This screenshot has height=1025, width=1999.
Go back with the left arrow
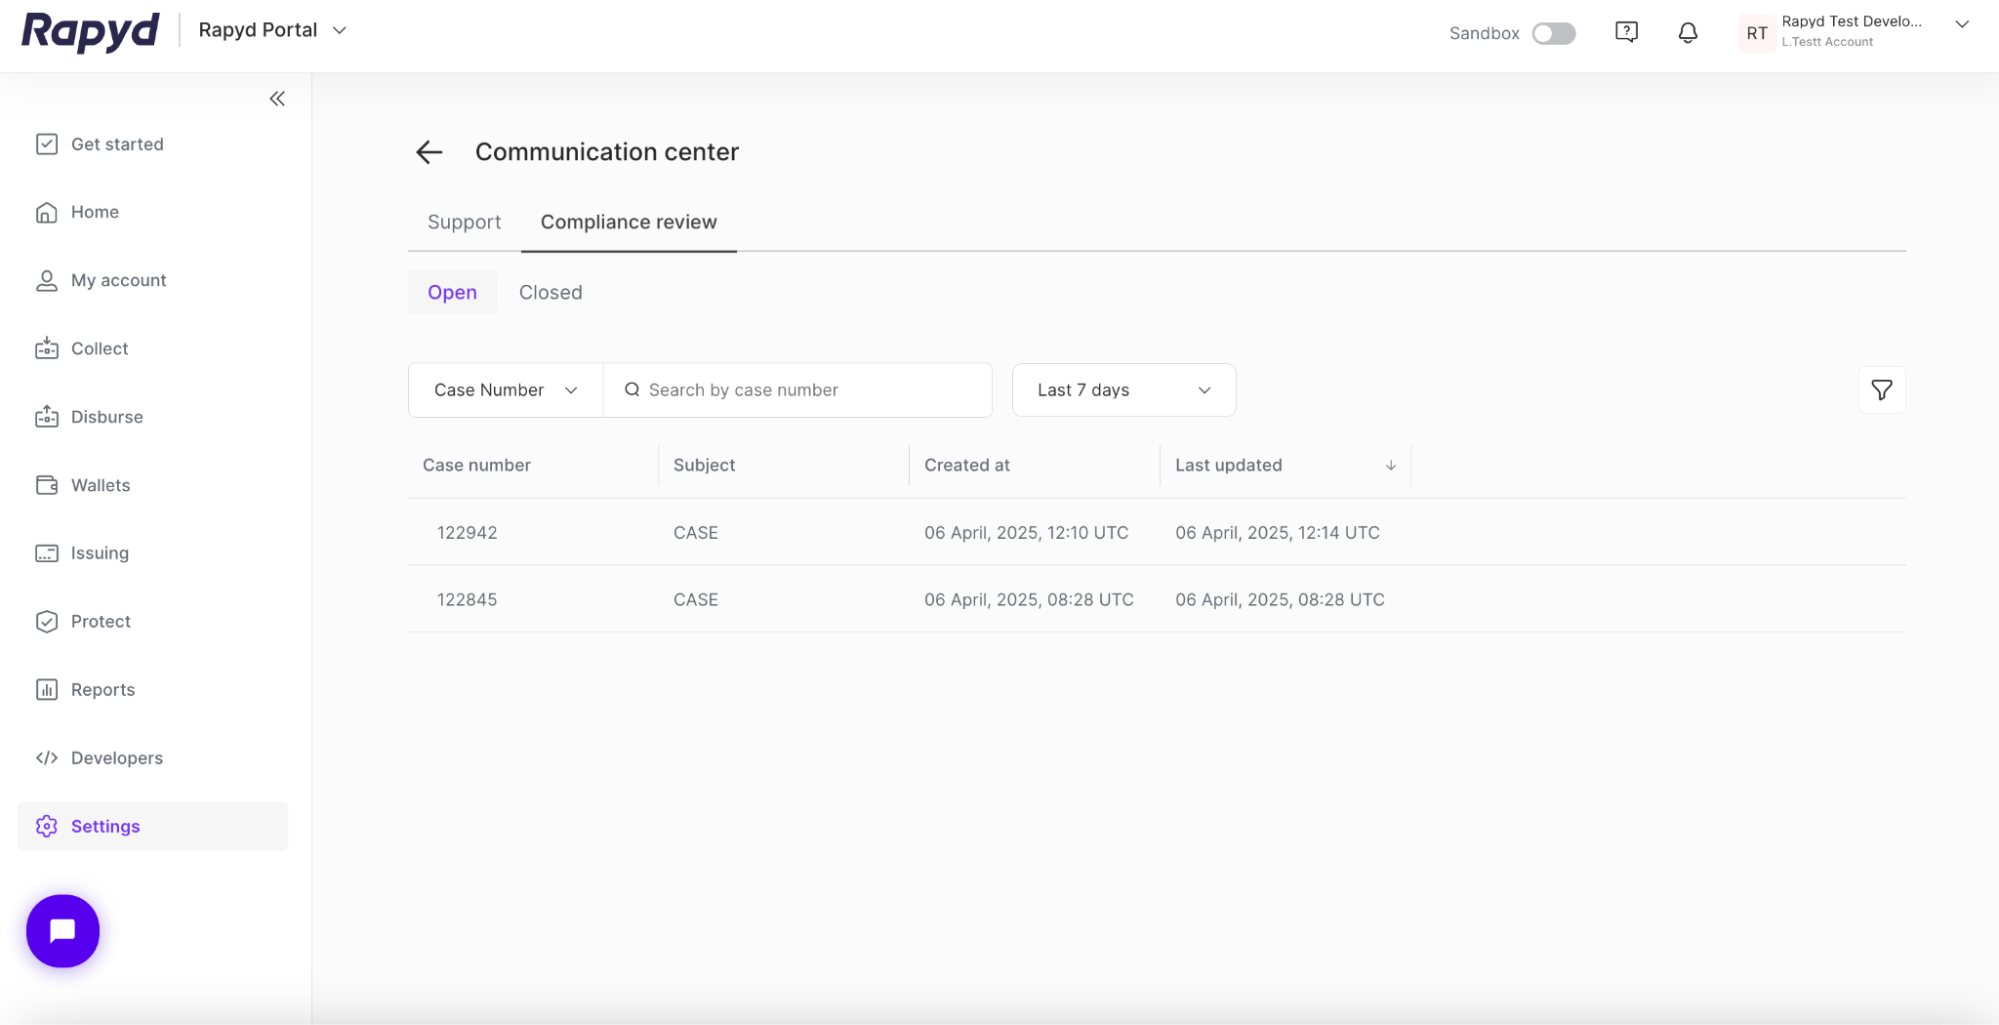pos(429,152)
